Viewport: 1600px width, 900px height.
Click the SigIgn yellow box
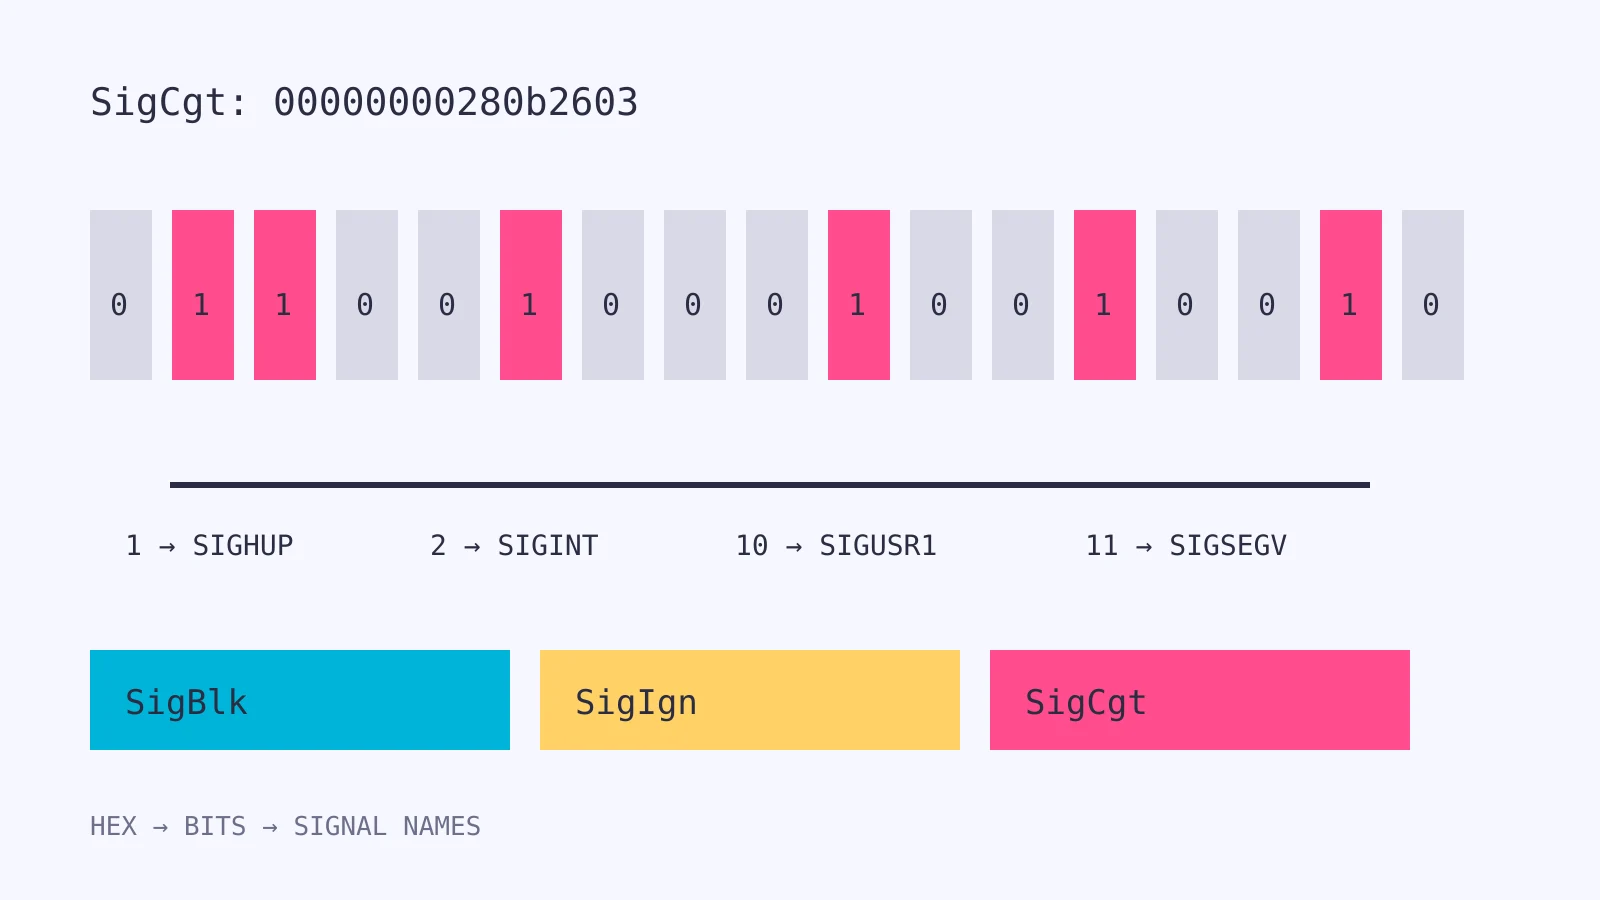750,700
